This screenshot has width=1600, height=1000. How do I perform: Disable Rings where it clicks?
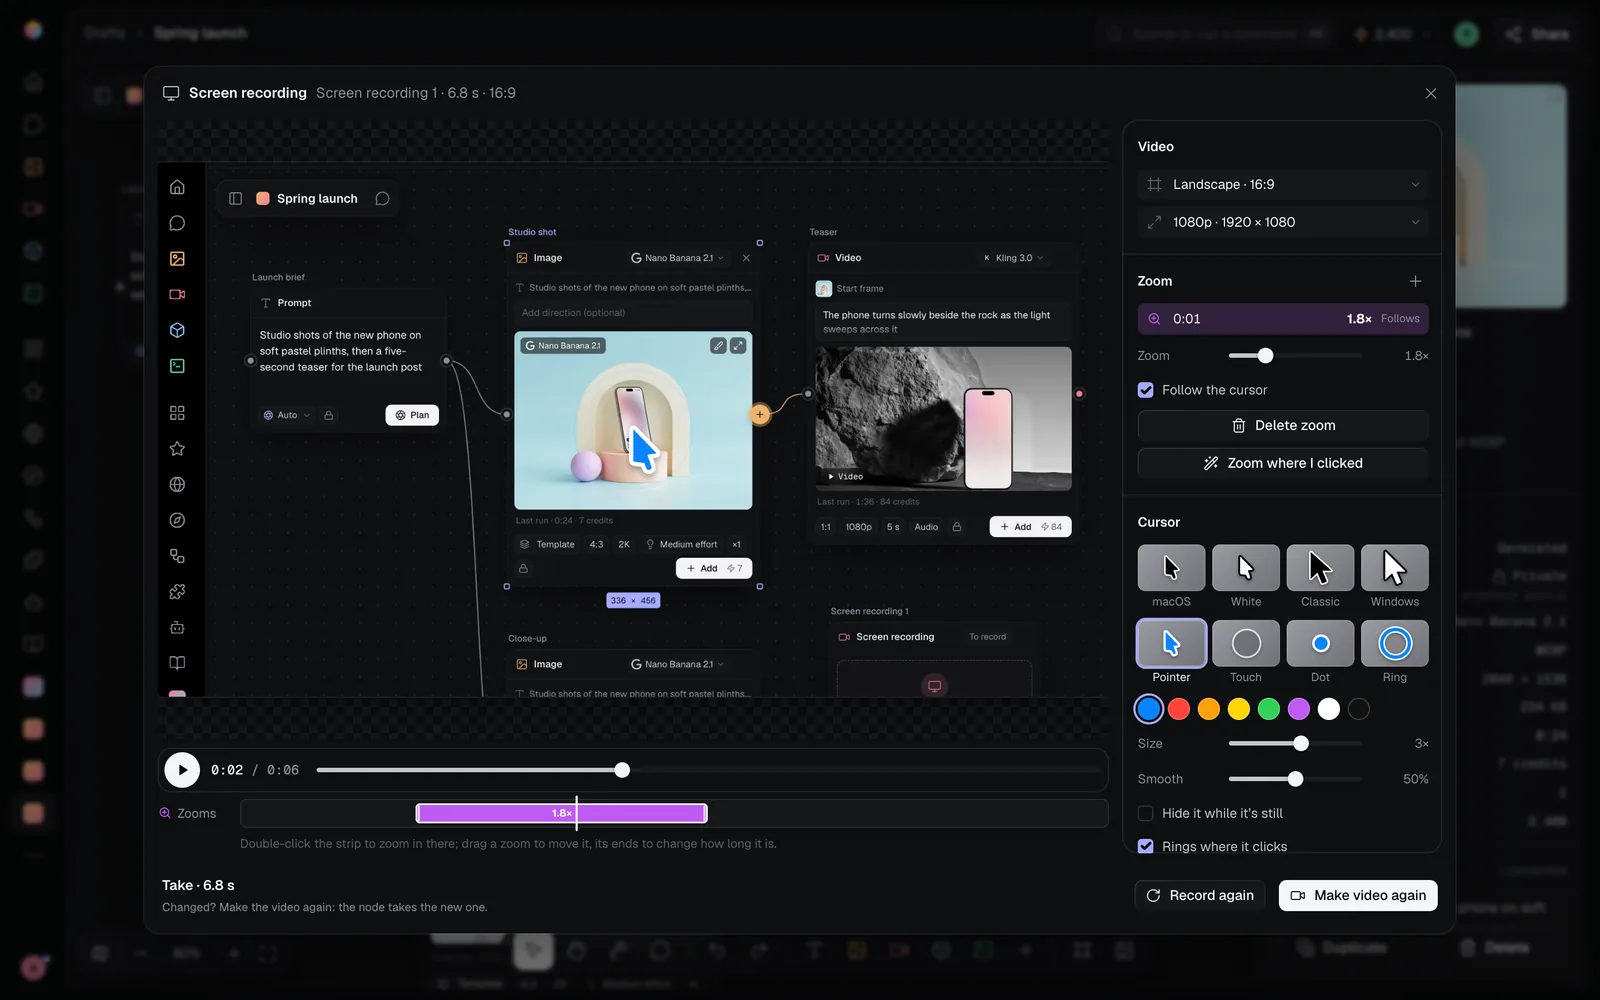tap(1146, 846)
